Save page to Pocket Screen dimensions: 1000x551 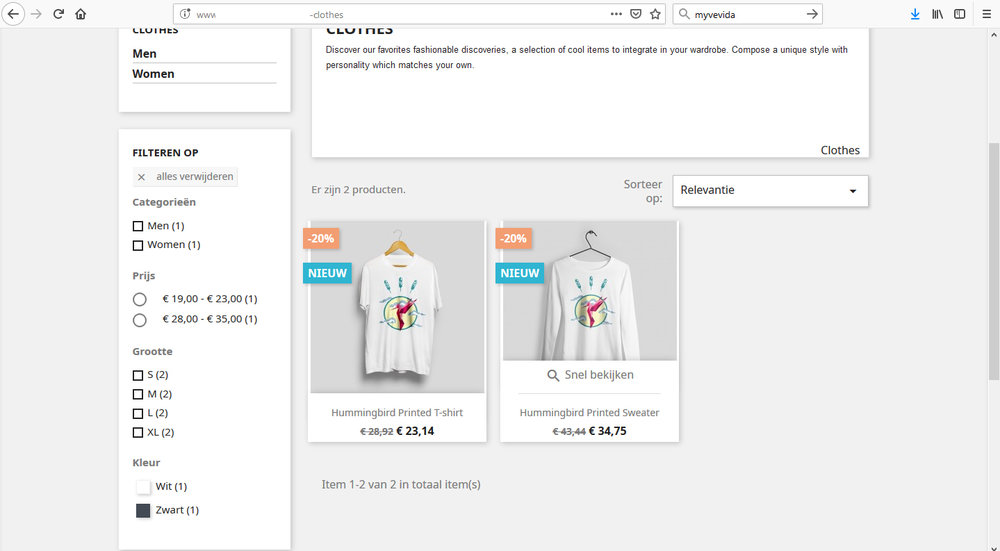(x=636, y=14)
